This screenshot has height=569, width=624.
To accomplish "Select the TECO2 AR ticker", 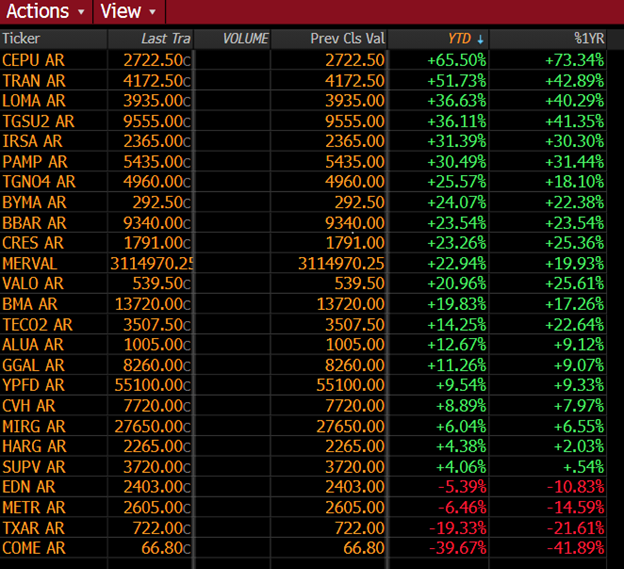I will pos(37,325).
